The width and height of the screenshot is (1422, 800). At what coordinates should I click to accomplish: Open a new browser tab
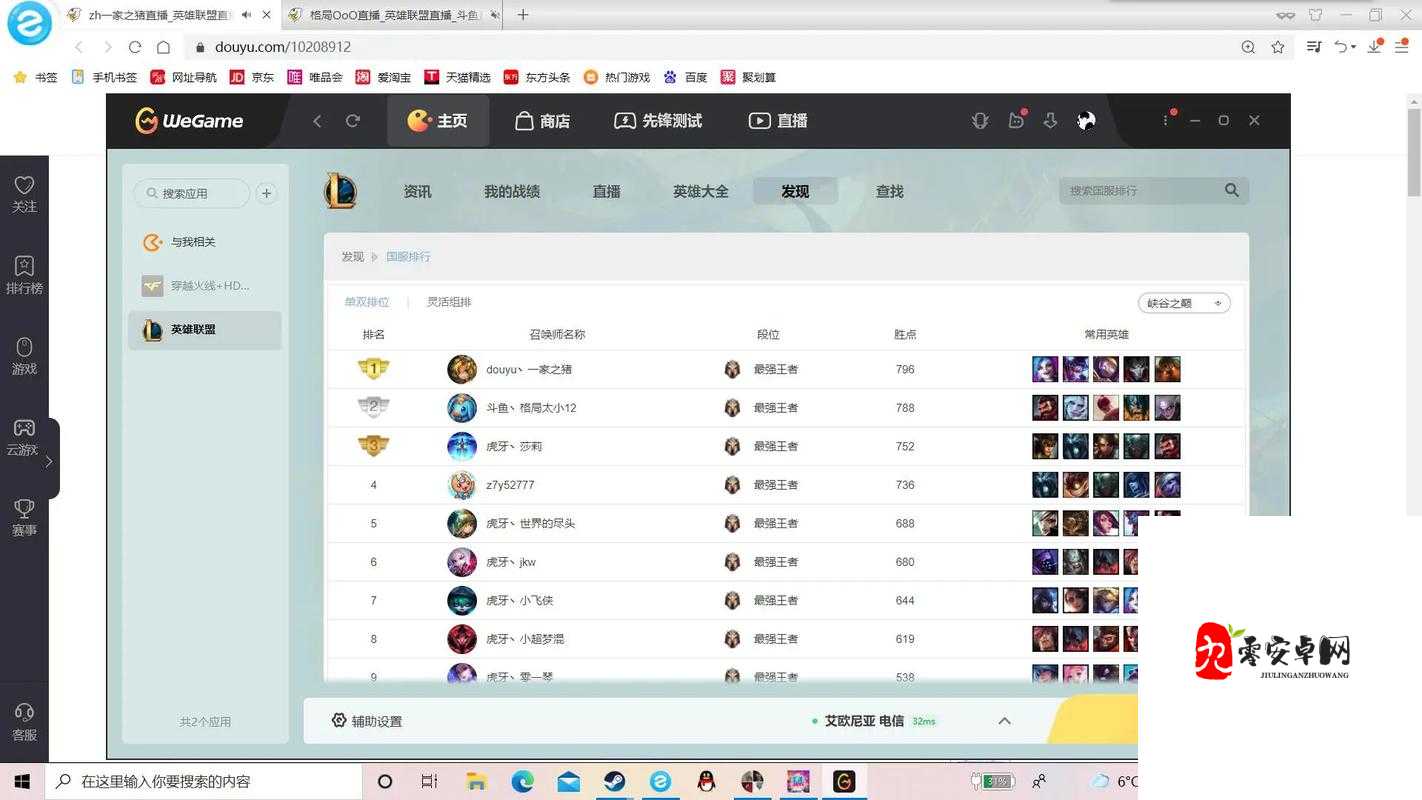tap(523, 15)
